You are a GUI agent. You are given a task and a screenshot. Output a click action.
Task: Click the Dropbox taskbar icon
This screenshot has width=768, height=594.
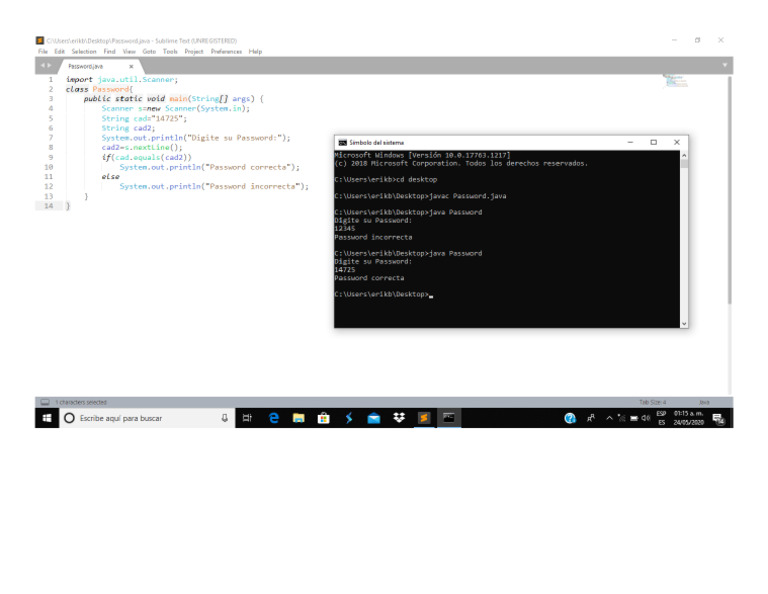click(x=398, y=418)
